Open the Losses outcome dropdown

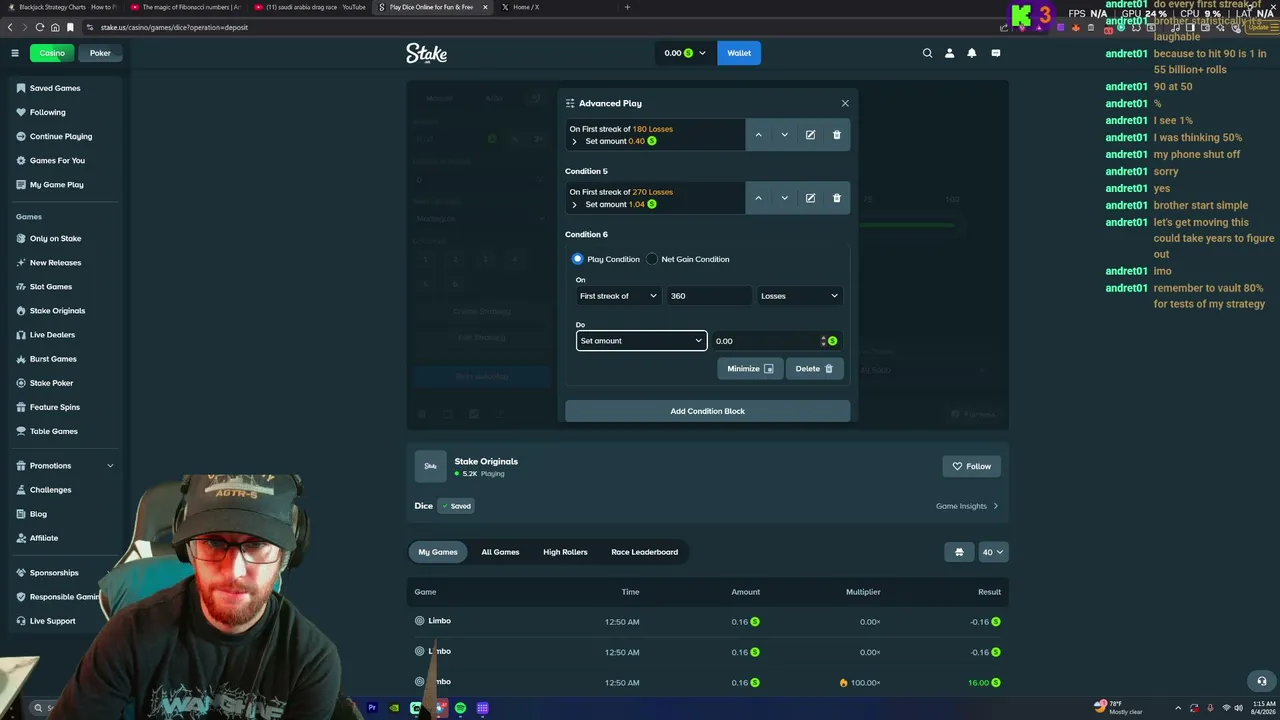(799, 296)
